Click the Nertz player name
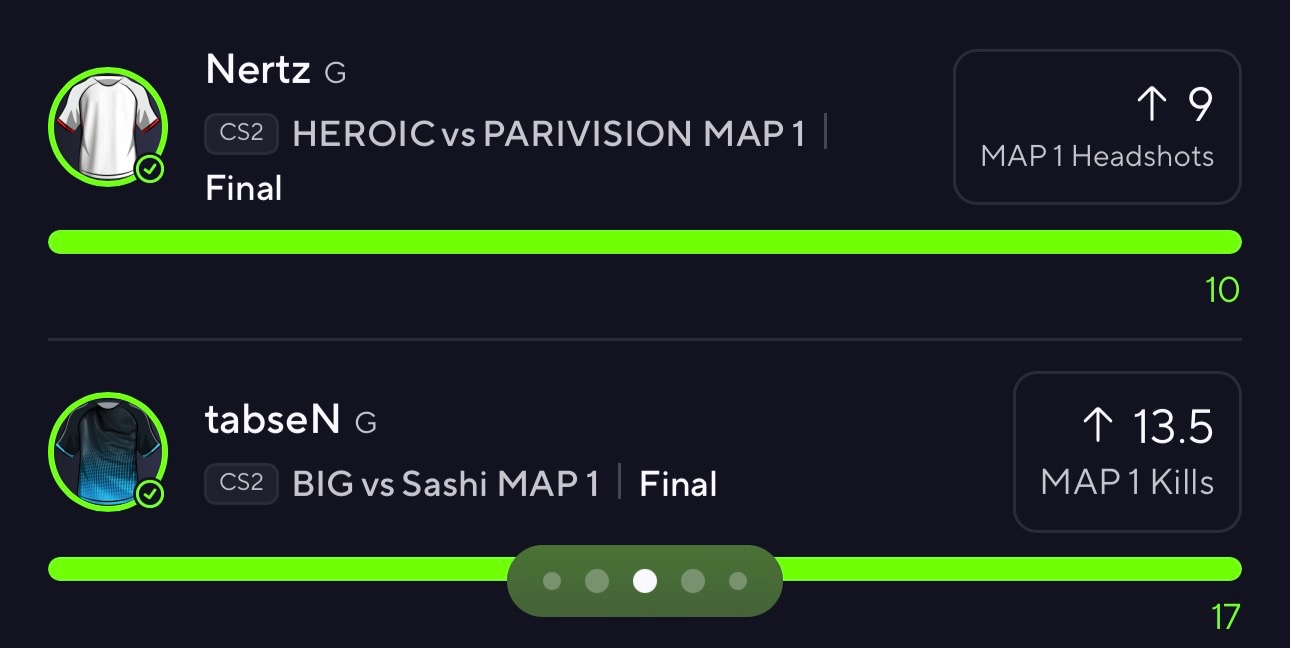The height and width of the screenshot is (648, 1290). point(258,70)
